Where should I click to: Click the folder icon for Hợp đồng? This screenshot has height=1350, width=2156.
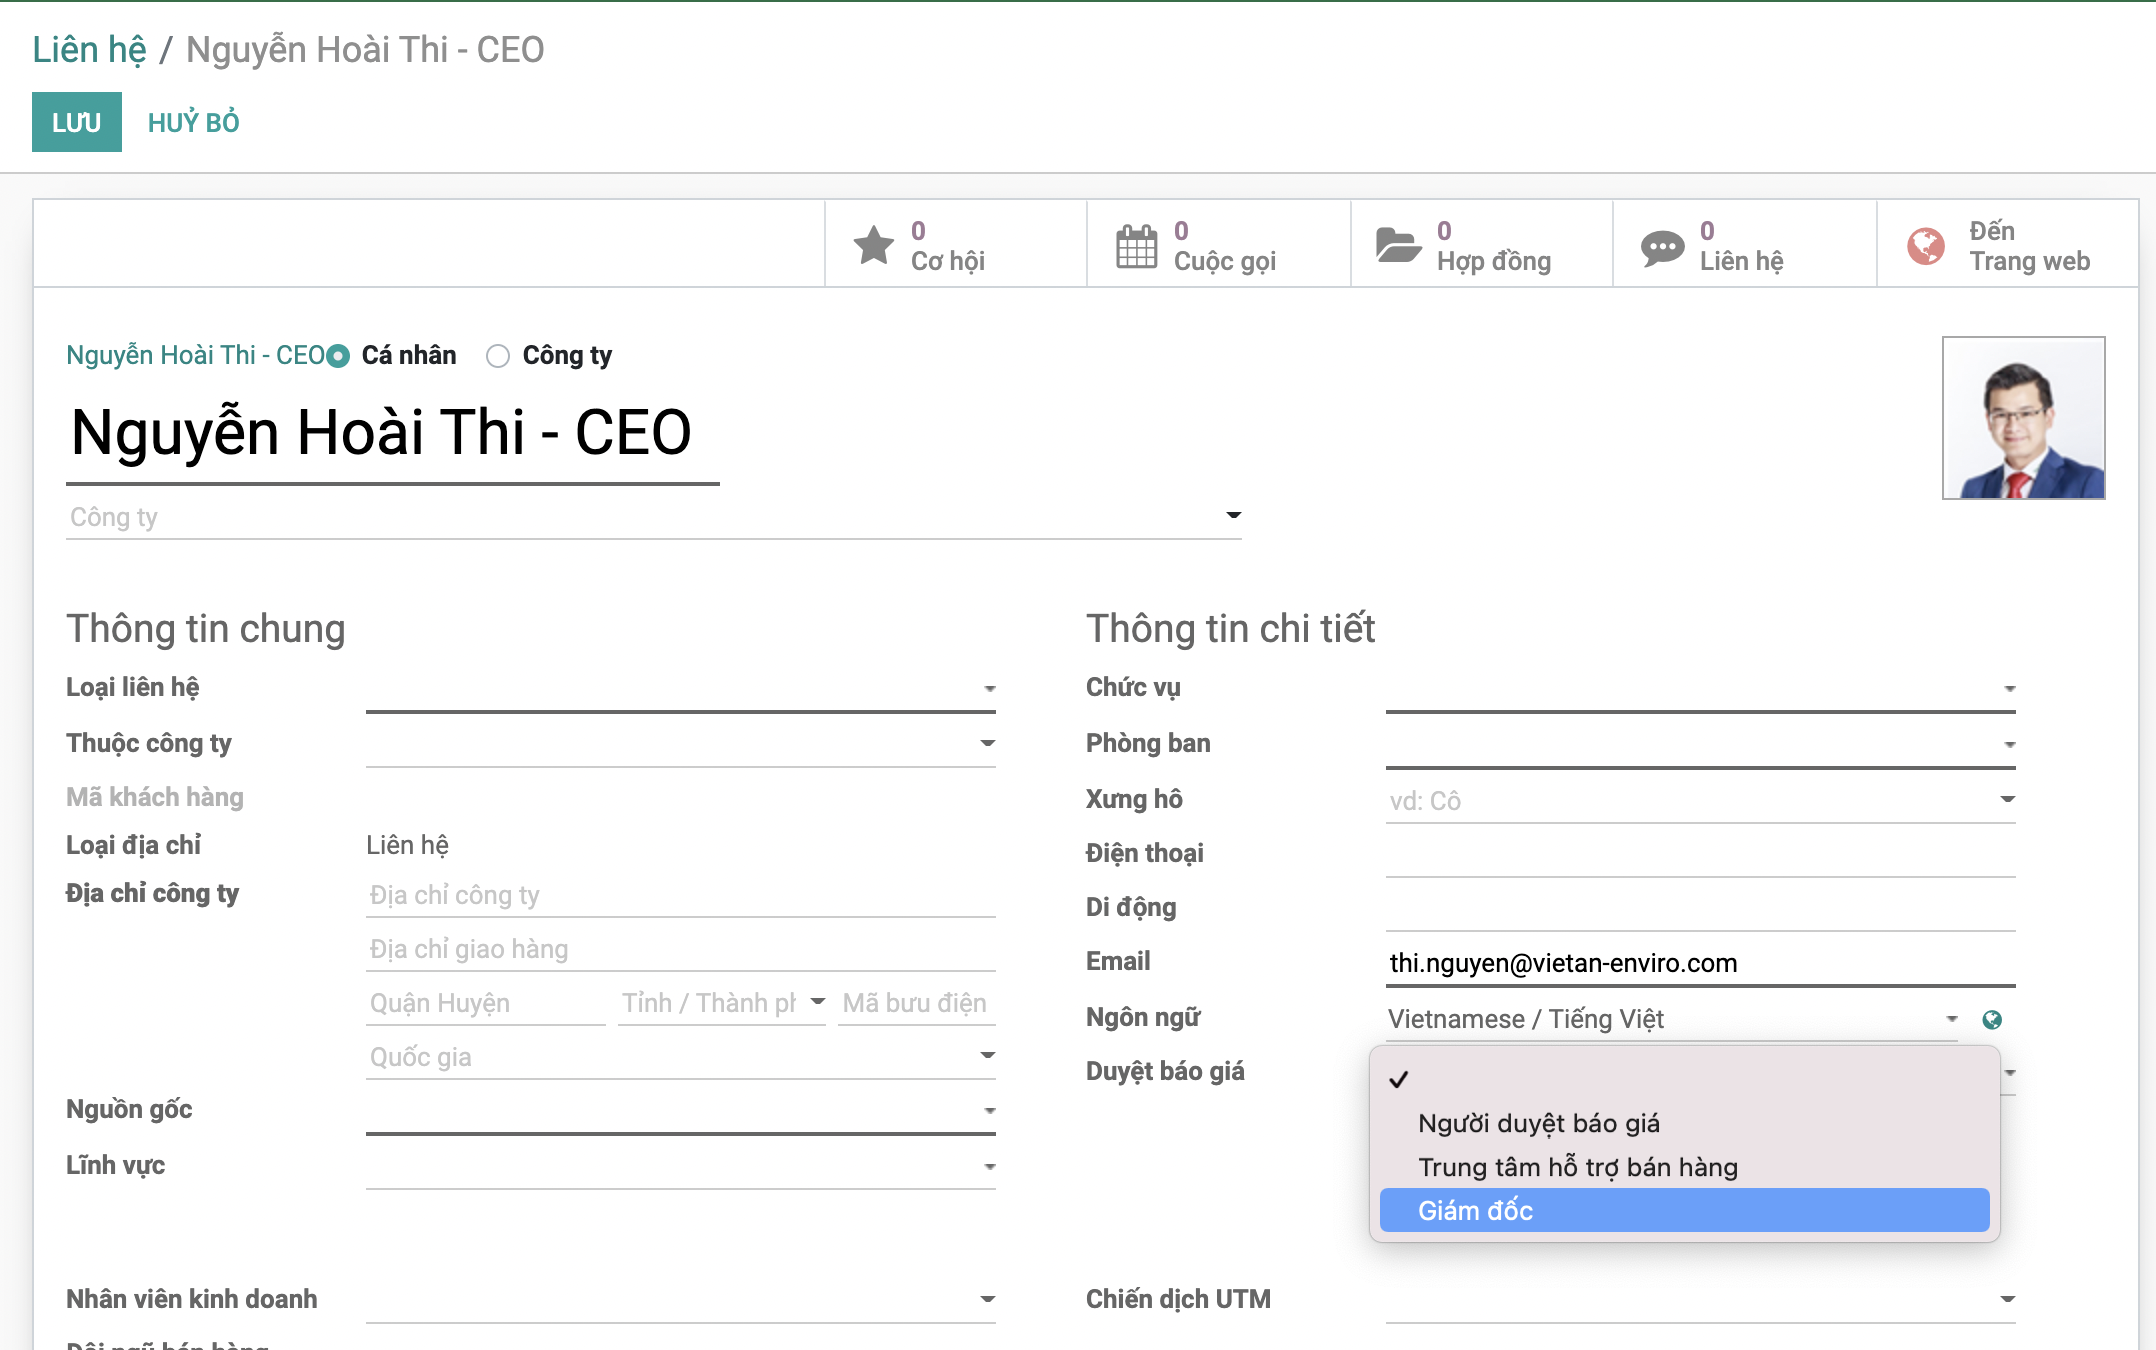(1398, 245)
